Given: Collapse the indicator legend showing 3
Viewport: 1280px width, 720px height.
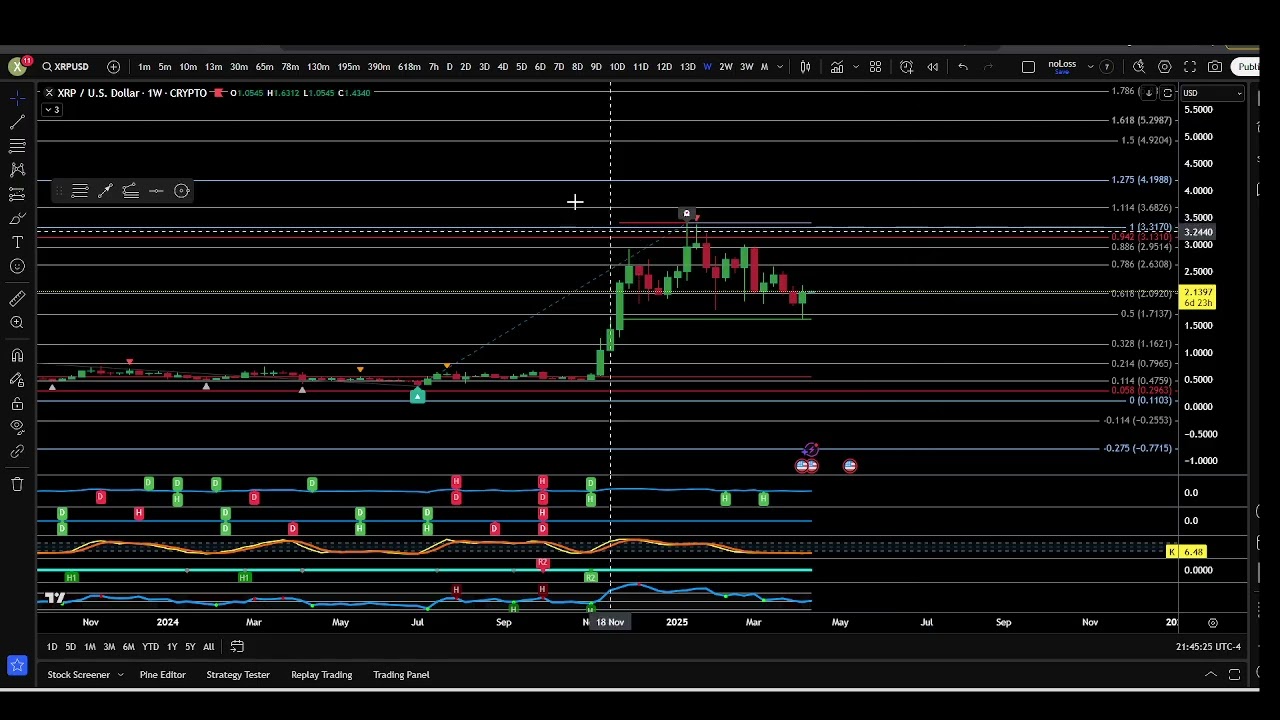Looking at the screenshot, I should (52, 110).
